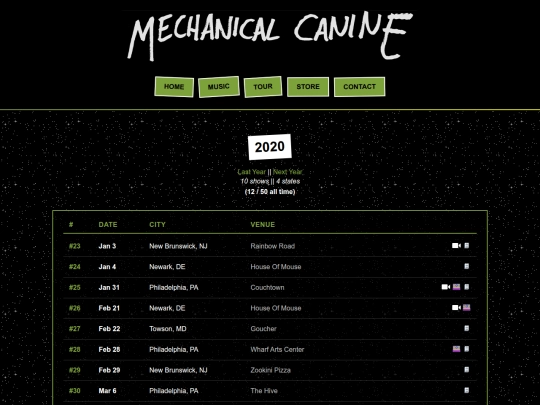Click the '10 shows || 4 states' text

click(270, 181)
